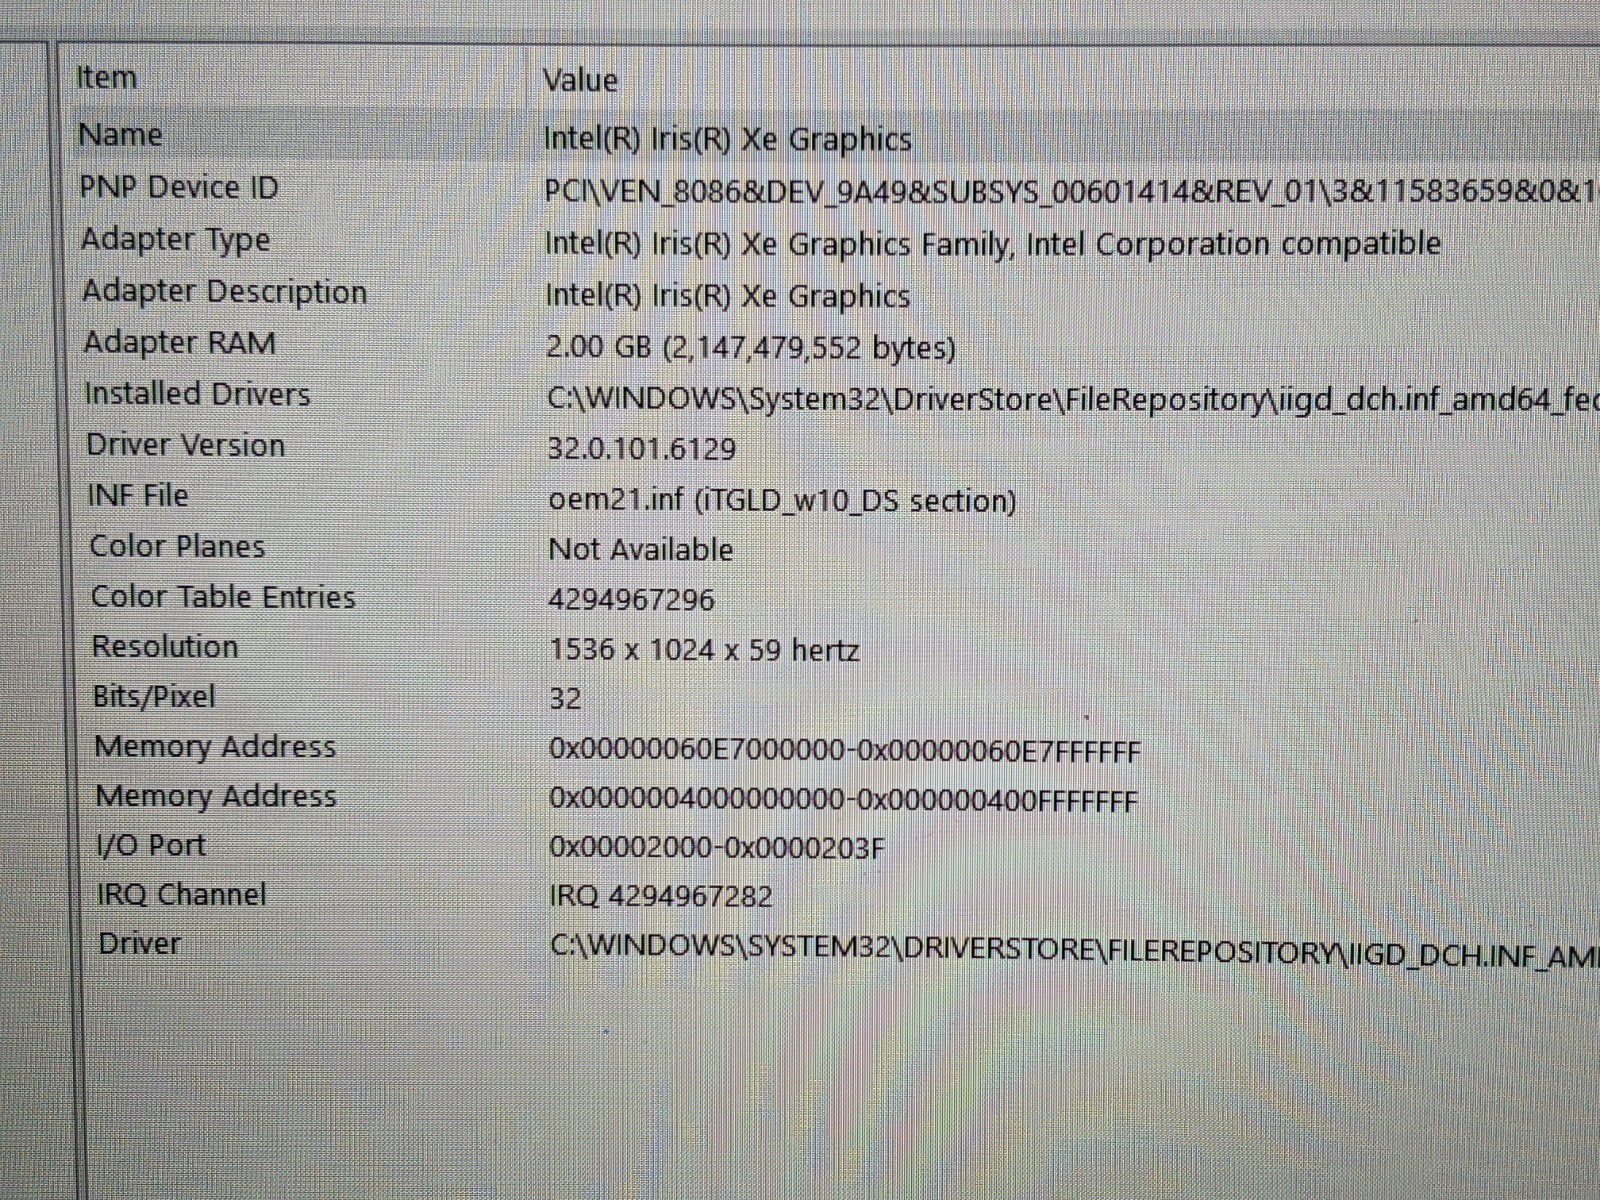Click memory range 0x00000060E7000000-0x00000060E7FFFFFF
Screen dimensions: 1600x1200
[845, 751]
